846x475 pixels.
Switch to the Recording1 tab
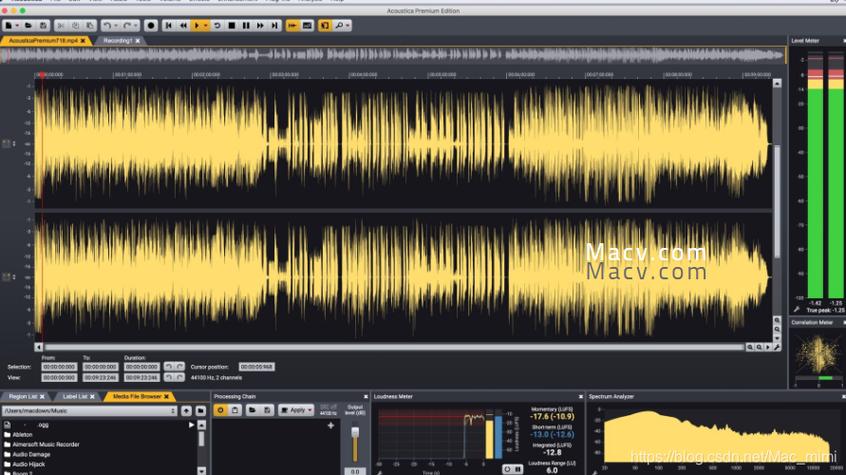[x=117, y=40]
